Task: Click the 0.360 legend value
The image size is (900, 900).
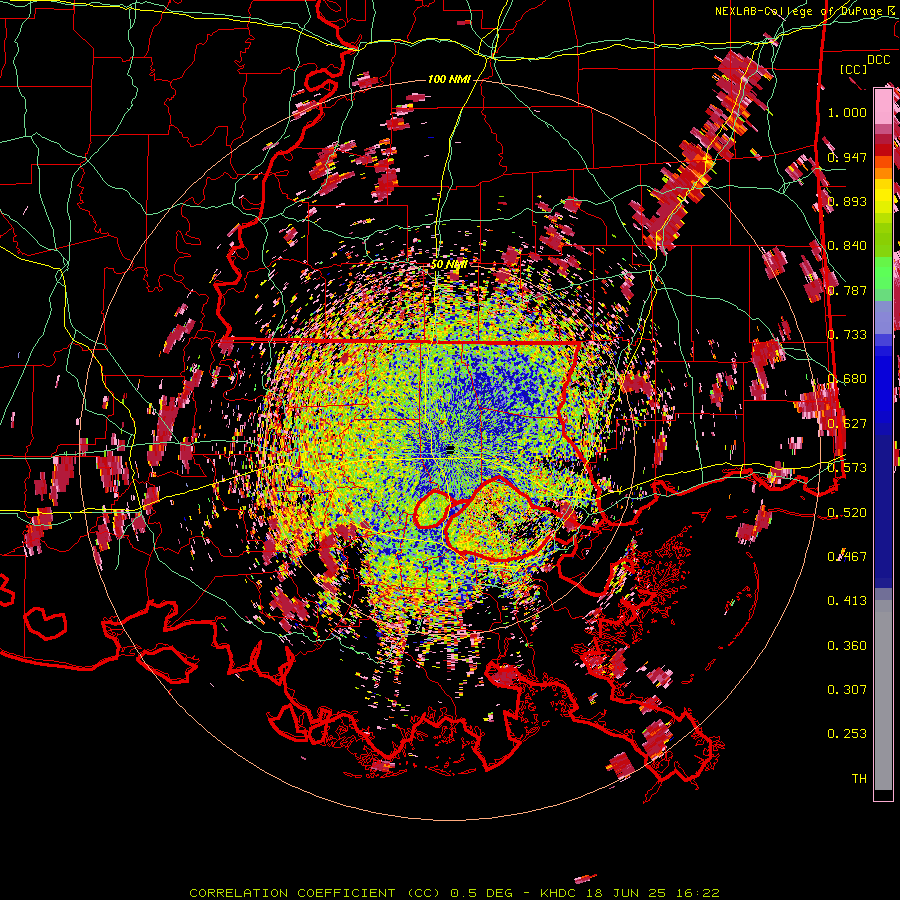Action: 847,646
